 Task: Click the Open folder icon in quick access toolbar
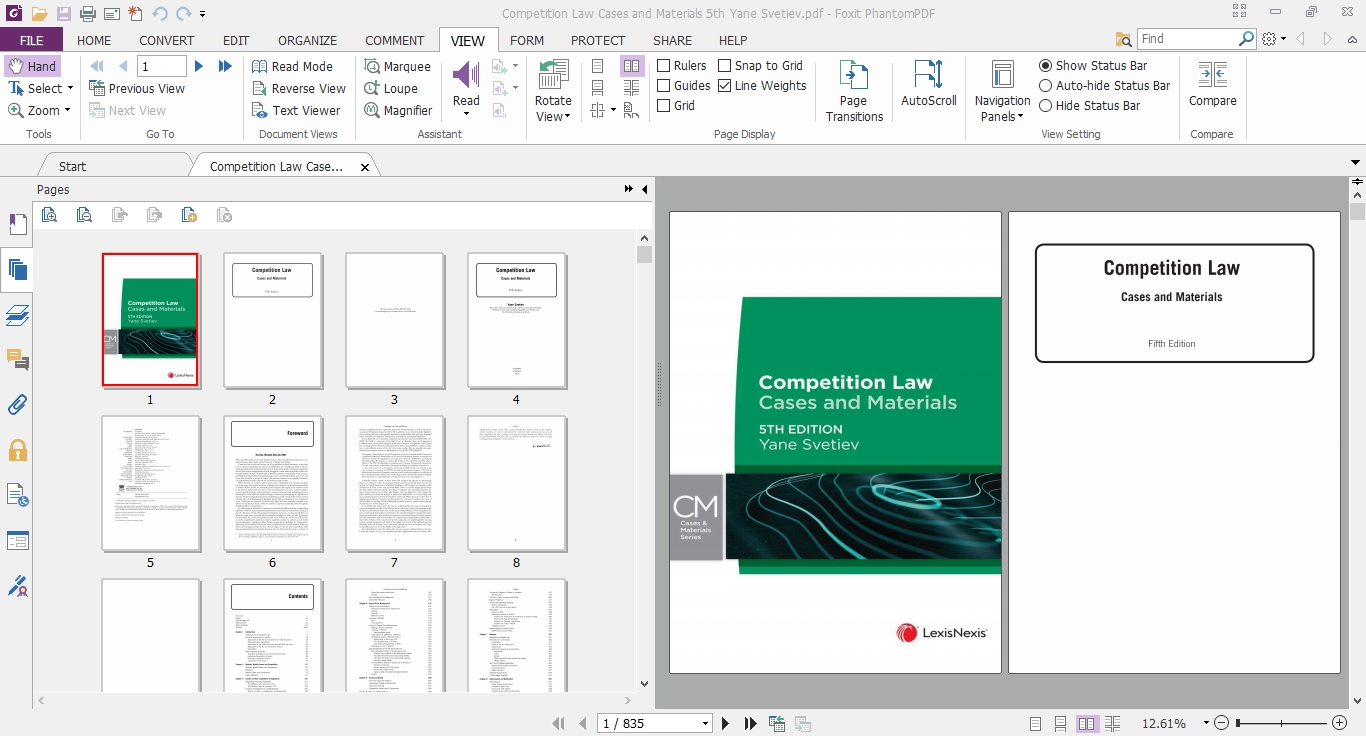coord(39,14)
